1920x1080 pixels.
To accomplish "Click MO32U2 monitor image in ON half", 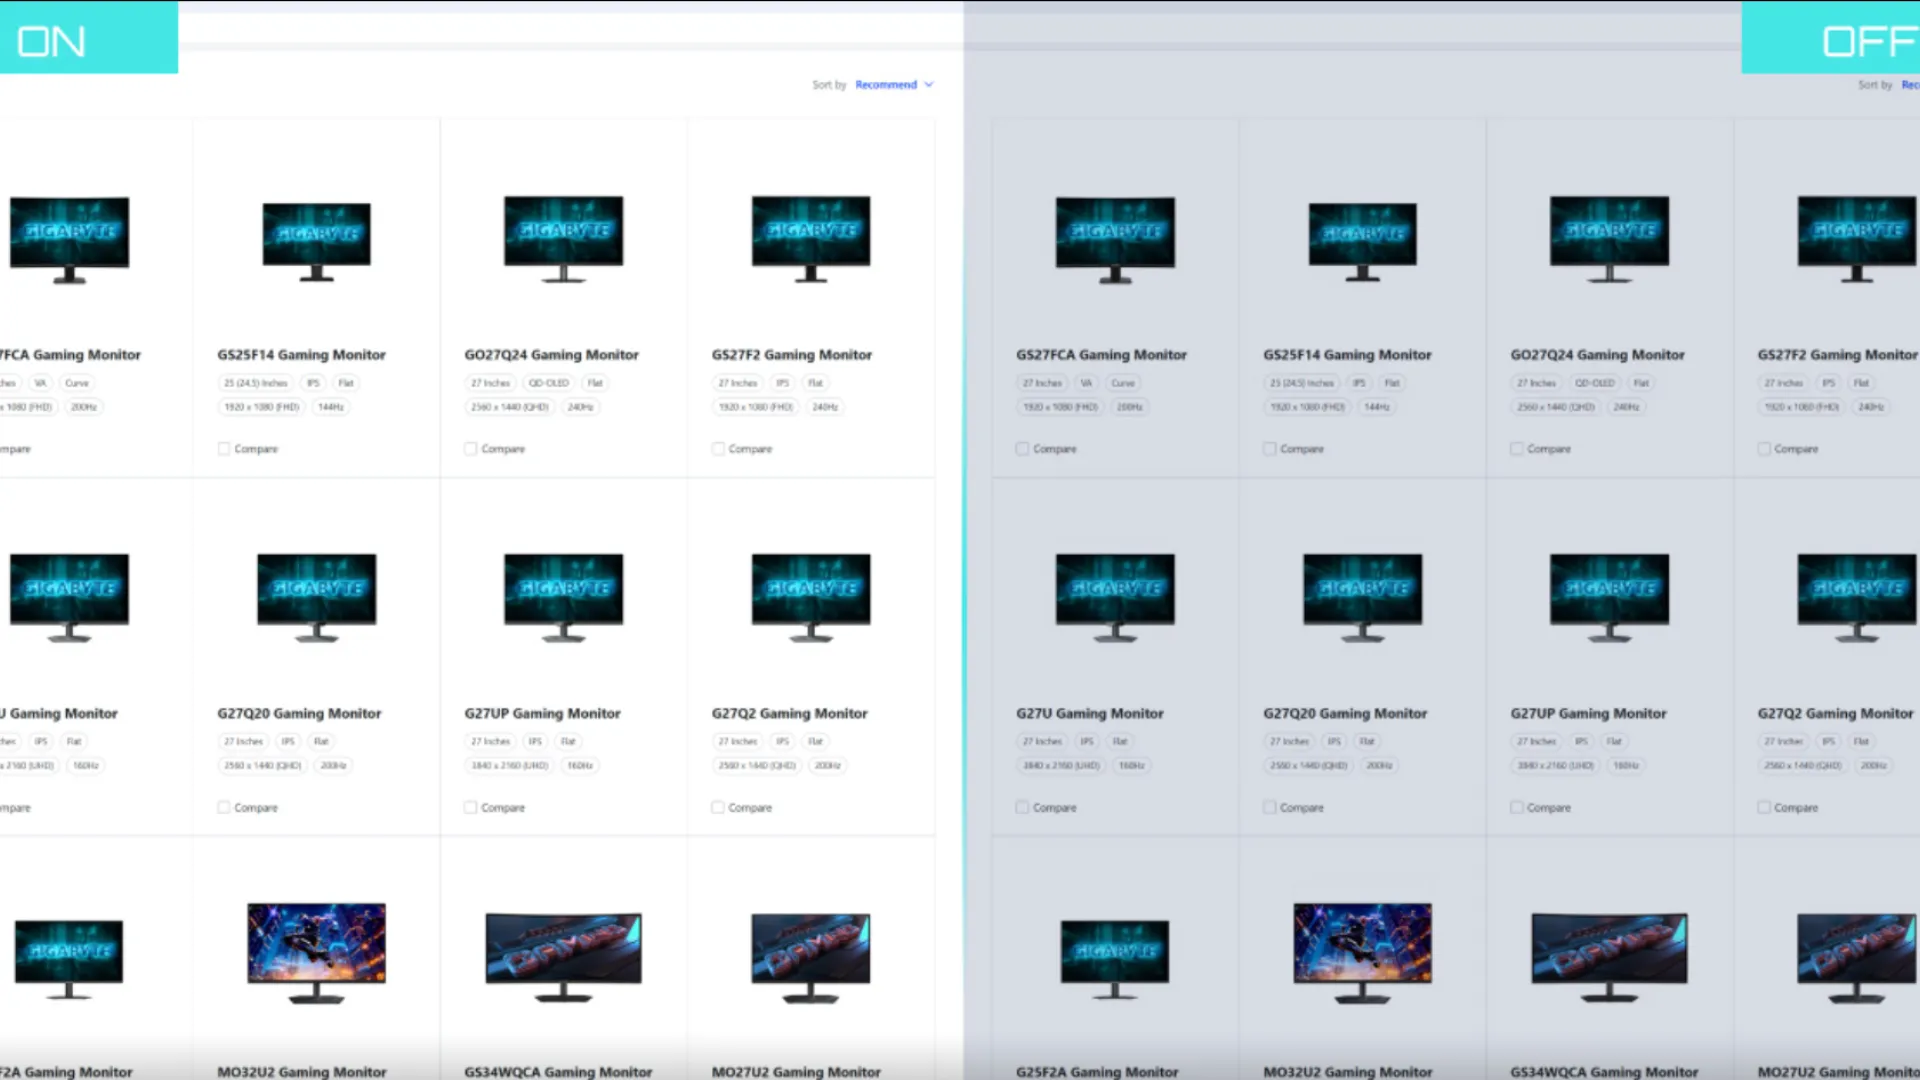I will click(x=316, y=953).
